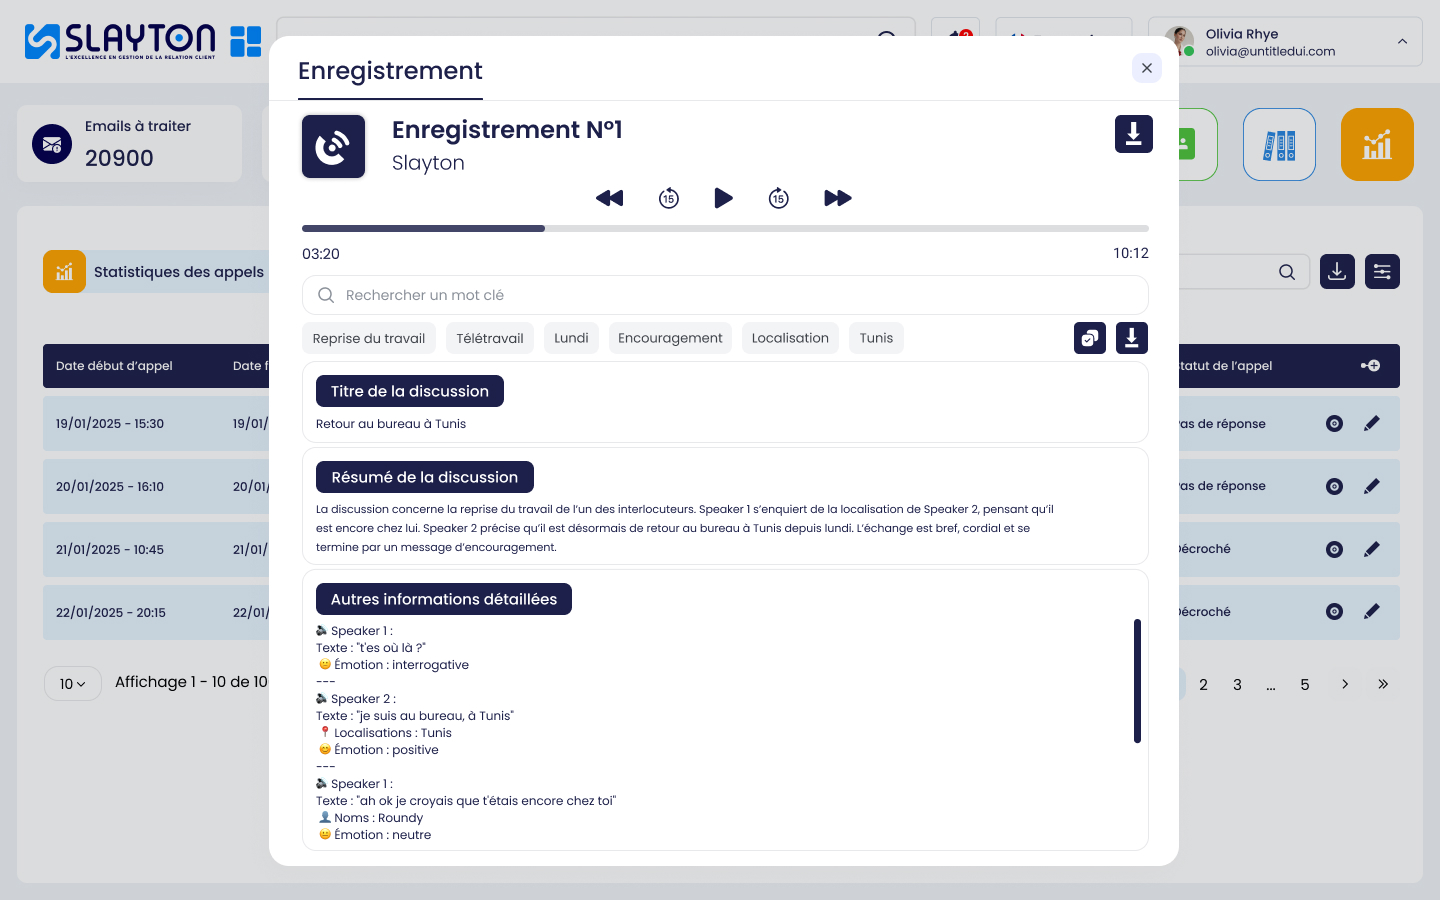Rewind the recording 15 seconds
1440x900 pixels.
669,198
